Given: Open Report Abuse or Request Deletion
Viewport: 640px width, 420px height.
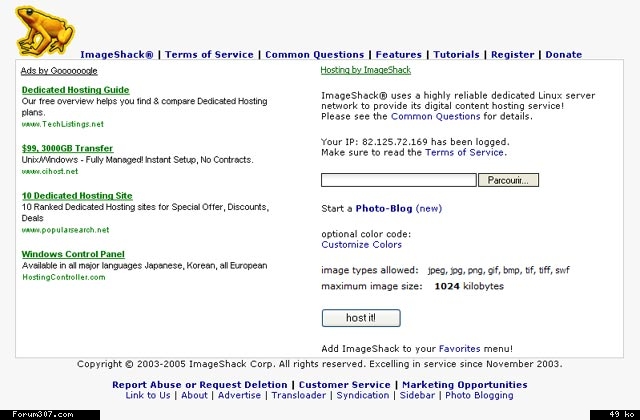Looking at the screenshot, I should (200, 384).
